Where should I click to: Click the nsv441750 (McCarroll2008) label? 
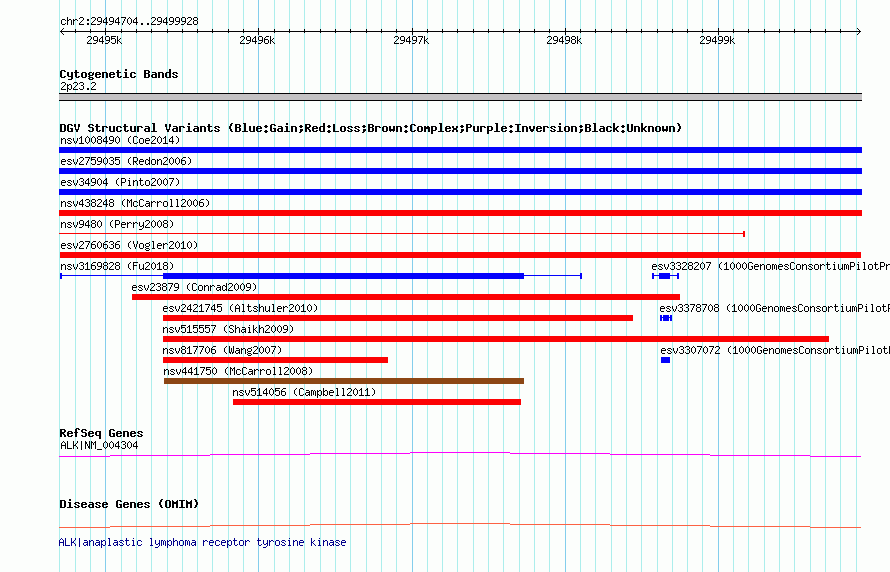[x=238, y=371]
